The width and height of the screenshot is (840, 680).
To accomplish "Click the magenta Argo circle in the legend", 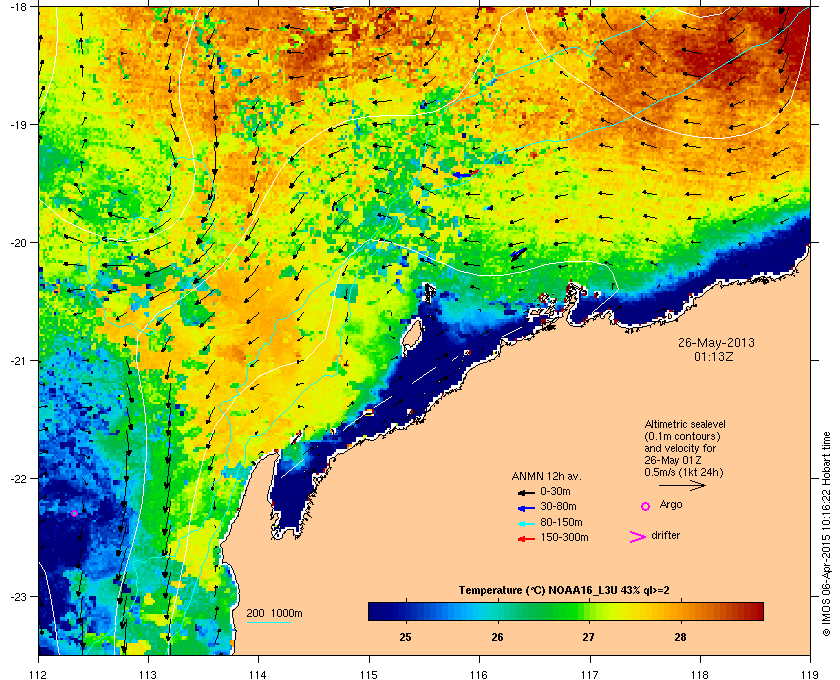I will pyautogui.click(x=646, y=506).
